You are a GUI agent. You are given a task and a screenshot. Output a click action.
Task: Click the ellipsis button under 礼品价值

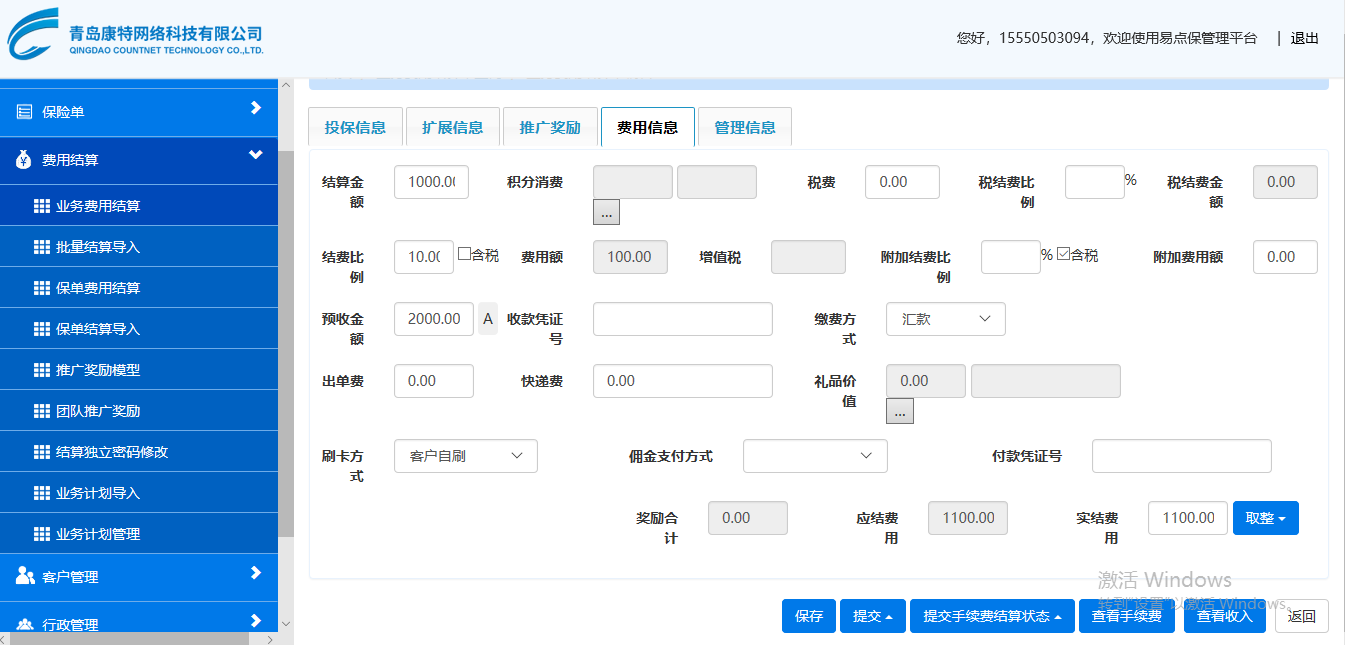(x=899, y=411)
